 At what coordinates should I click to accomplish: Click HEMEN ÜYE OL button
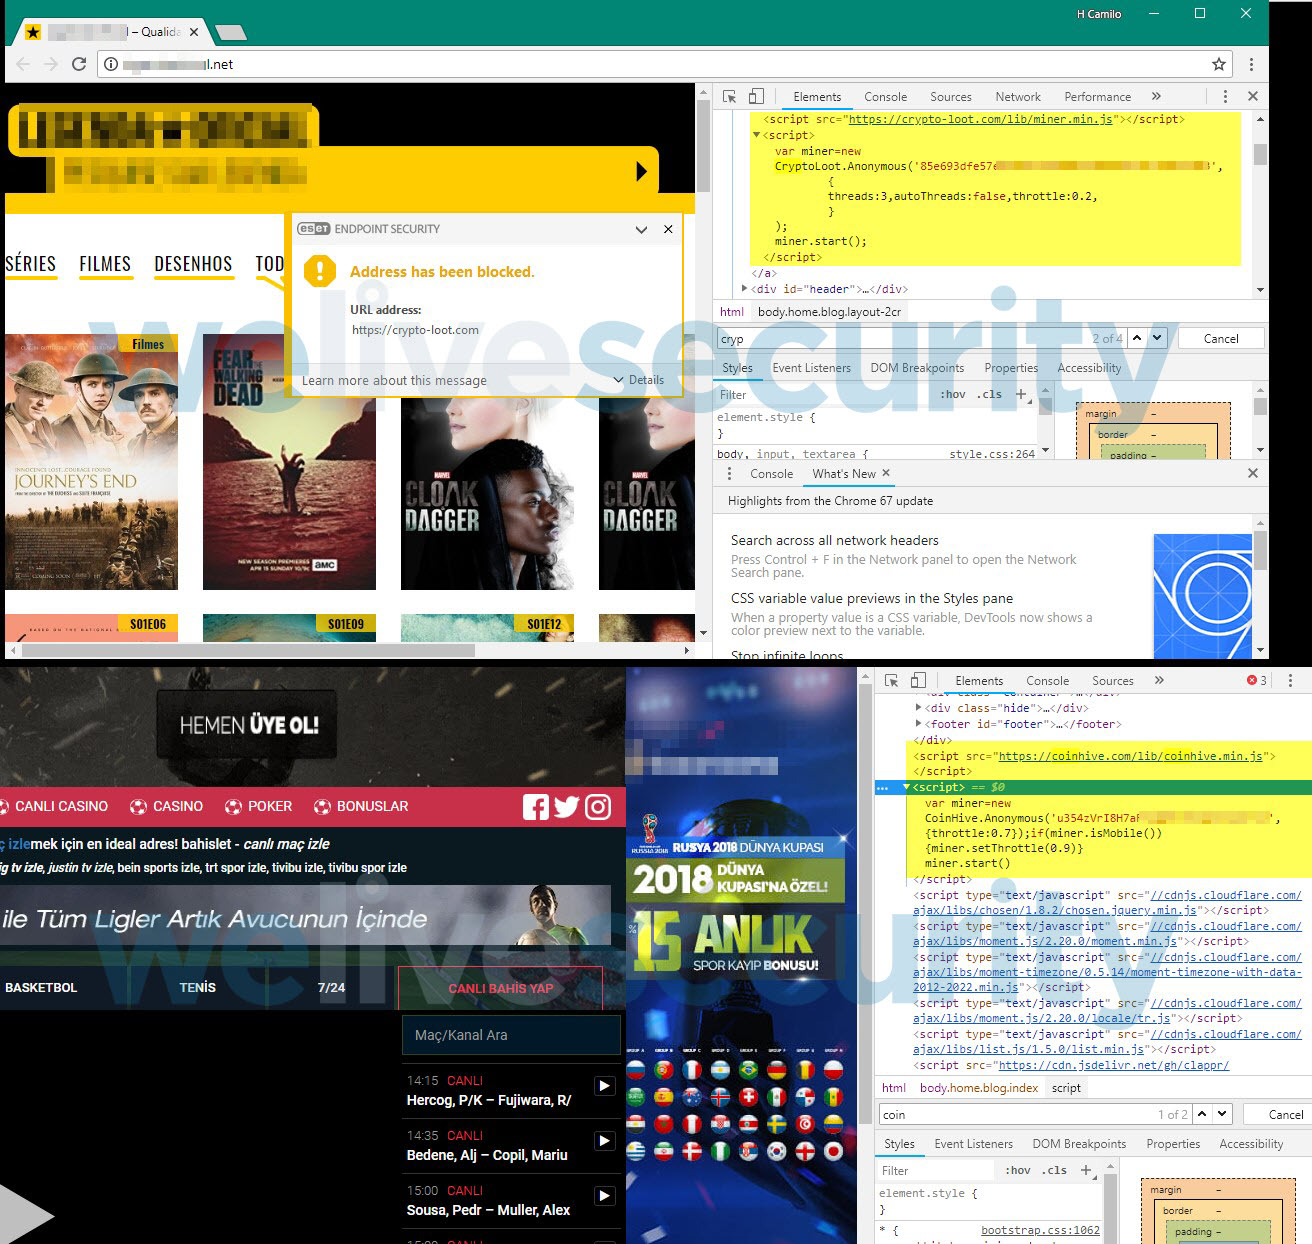249,725
